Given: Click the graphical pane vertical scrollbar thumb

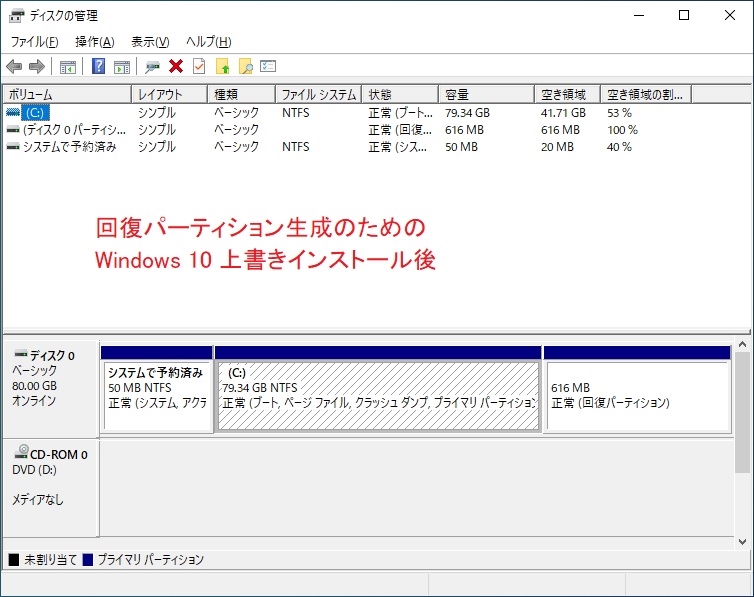Looking at the screenshot, I should tap(742, 412).
